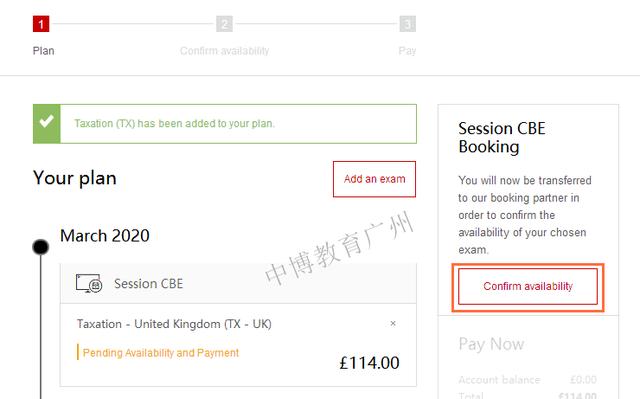Click the Session CBE computer icon
This screenshot has width=640, height=399.
click(89, 283)
